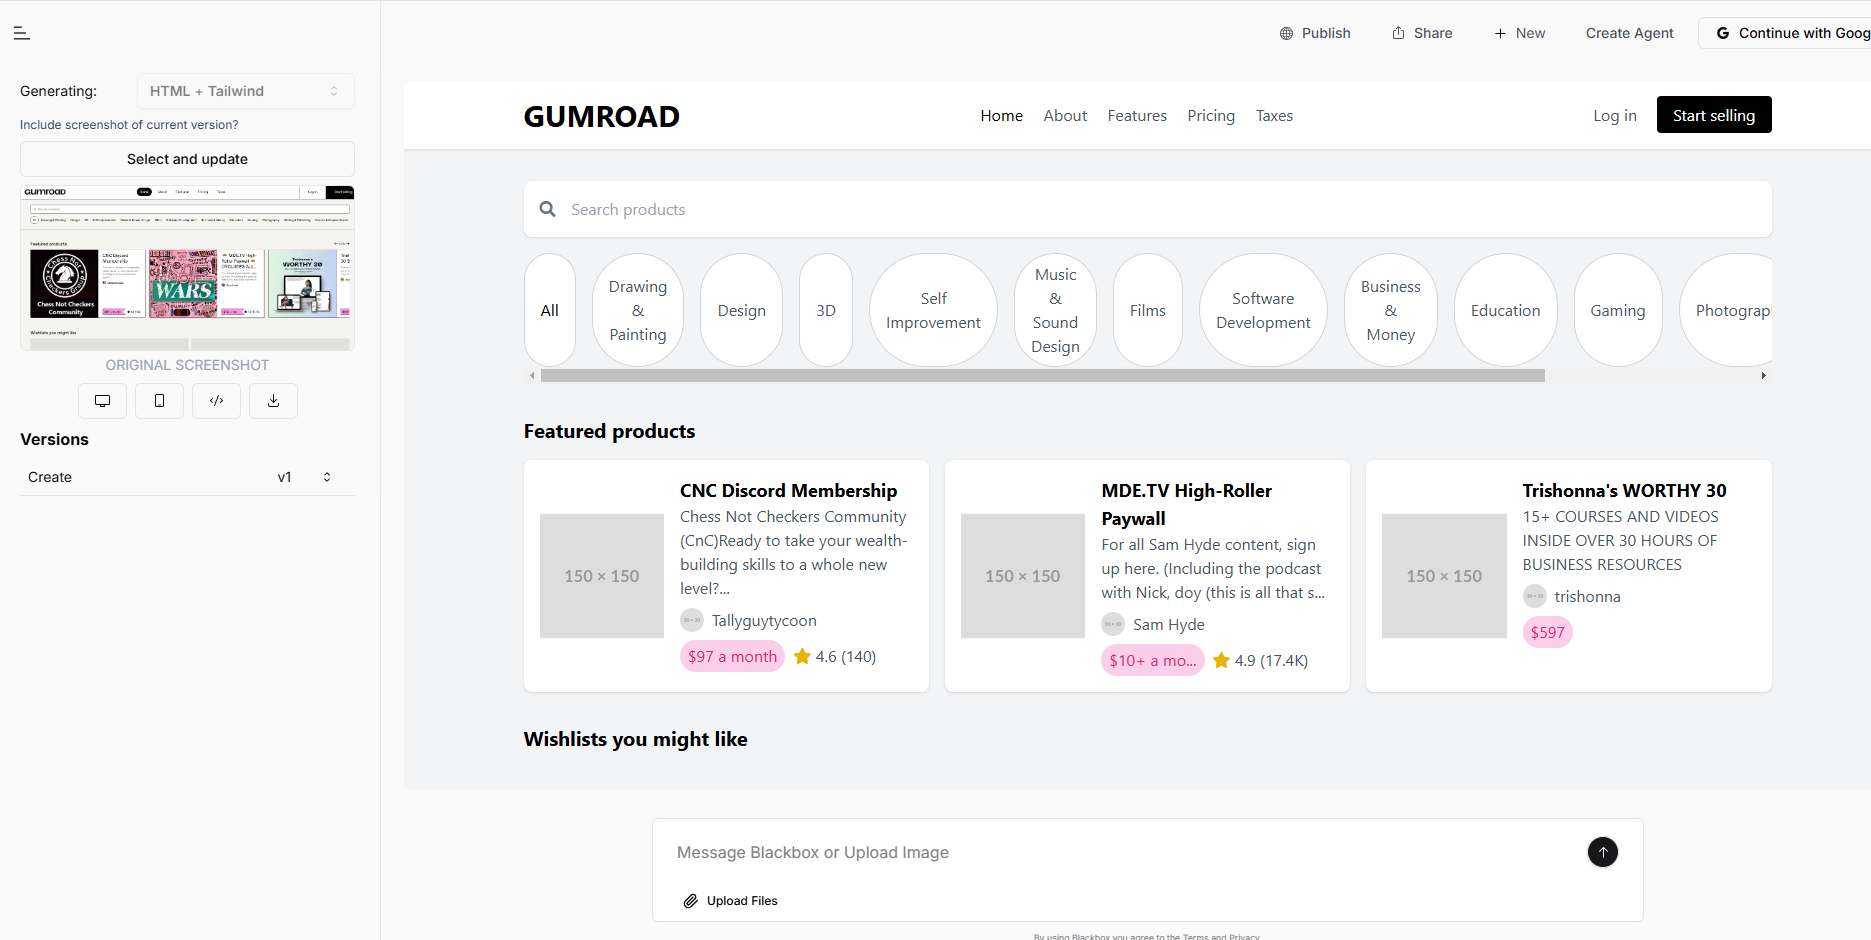Image resolution: width=1871 pixels, height=940 pixels.
Task: Click star rating on MDE.TV High-Roller Paywall
Action: (x=1221, y=661)
